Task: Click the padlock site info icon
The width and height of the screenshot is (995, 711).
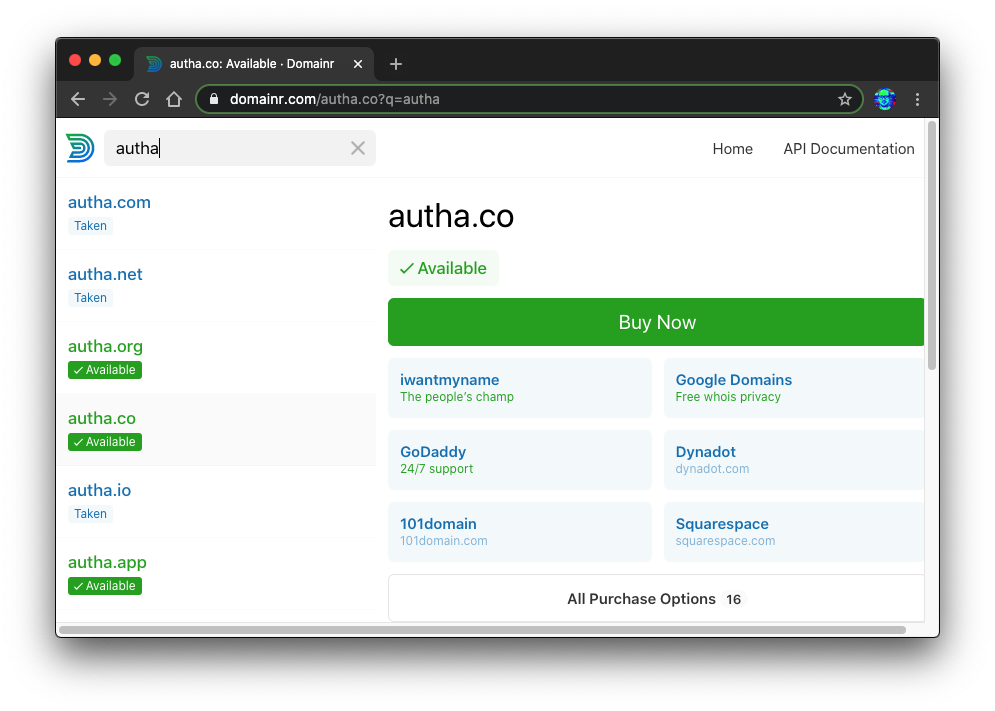Action: 214,99
